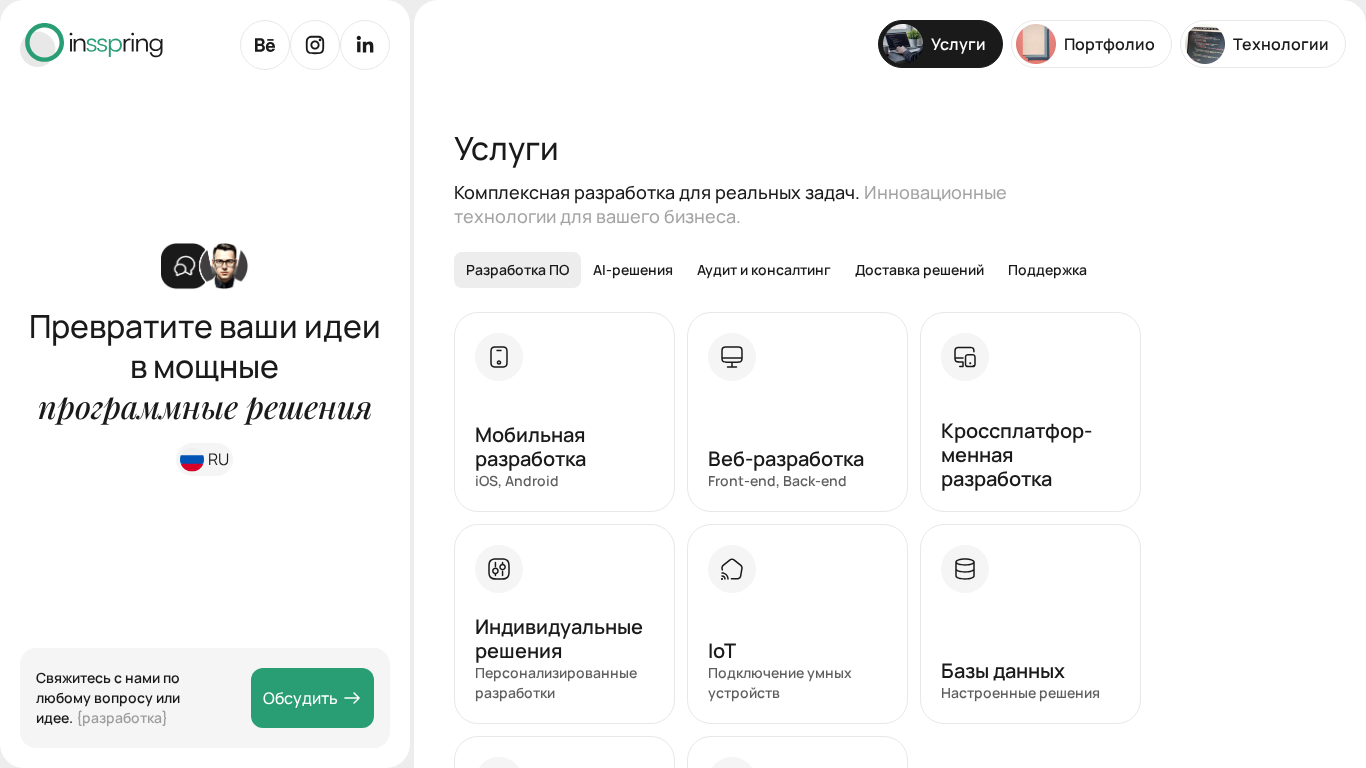
Task: Go to the Портфолио navigation item
Action: click(x=1091, y=44)
